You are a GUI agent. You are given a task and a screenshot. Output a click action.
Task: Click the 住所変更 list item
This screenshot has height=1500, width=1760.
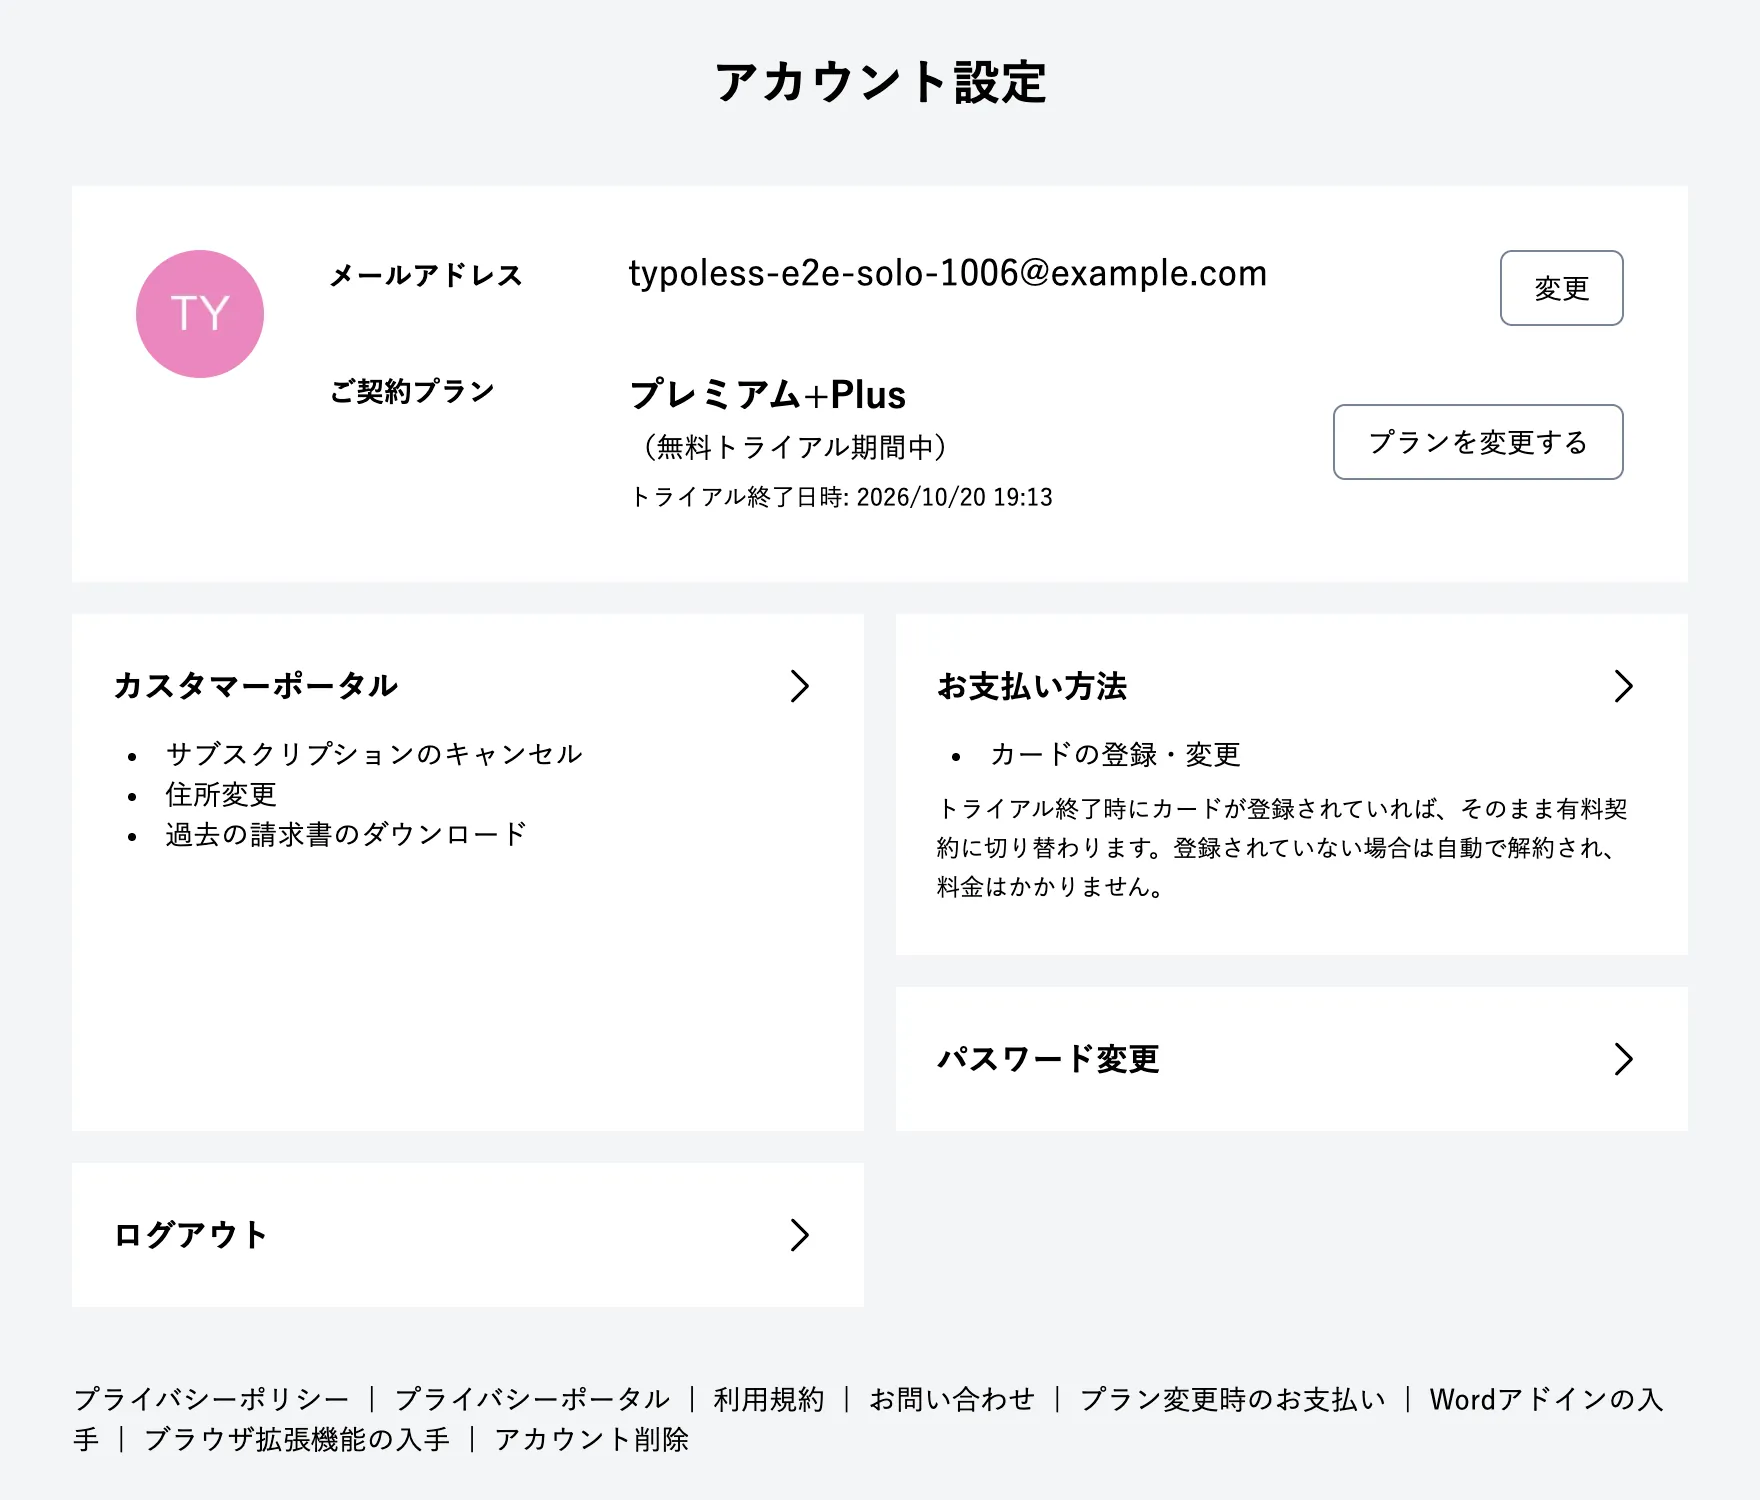pos(221,794)
